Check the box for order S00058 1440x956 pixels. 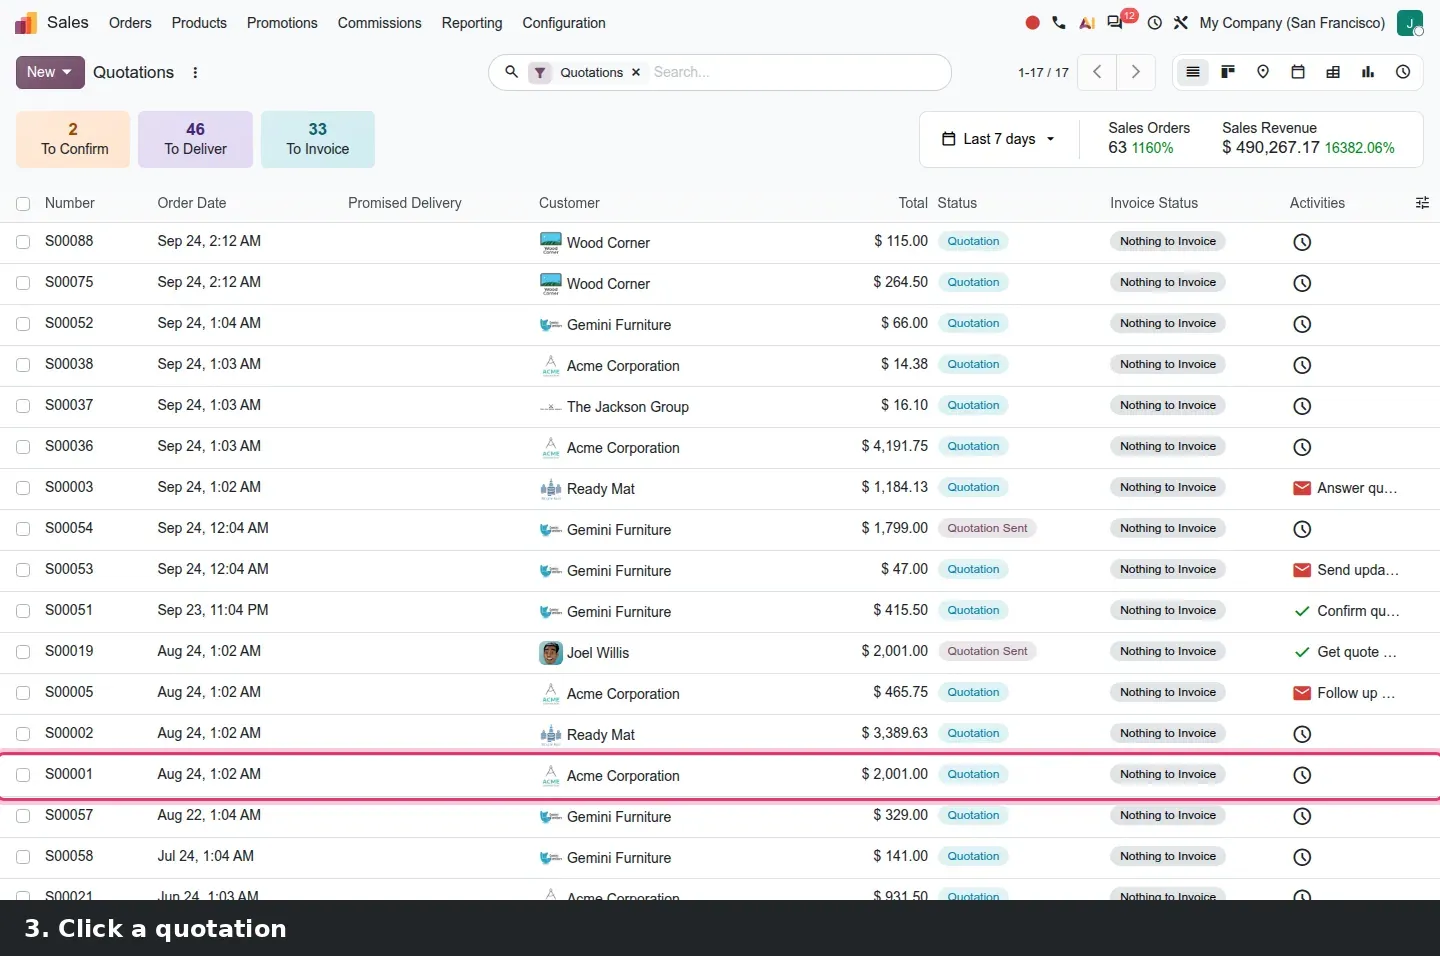23,857
